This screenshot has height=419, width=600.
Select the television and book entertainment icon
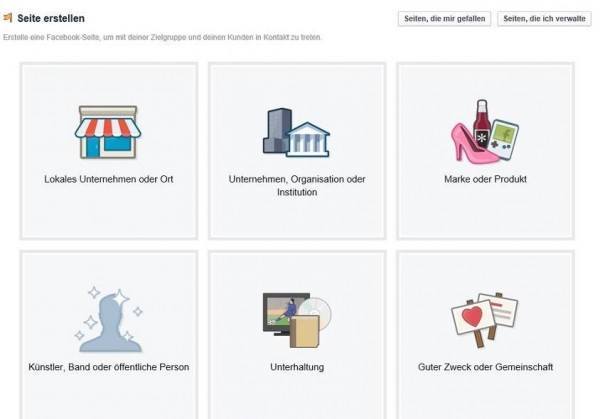click(297, 320)
